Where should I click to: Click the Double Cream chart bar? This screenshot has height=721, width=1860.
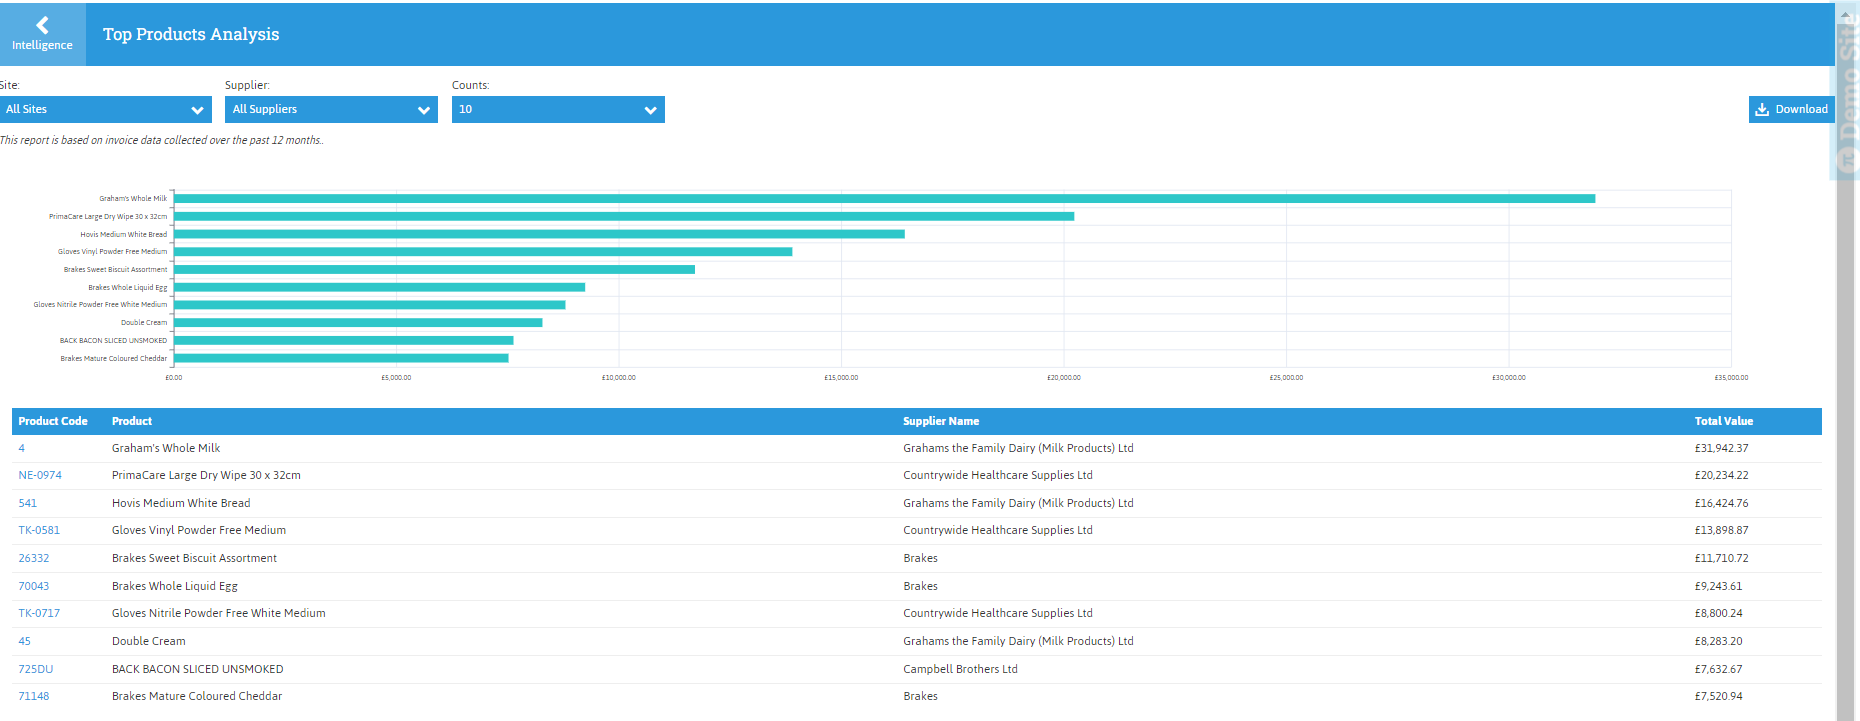tap(358, 322)
